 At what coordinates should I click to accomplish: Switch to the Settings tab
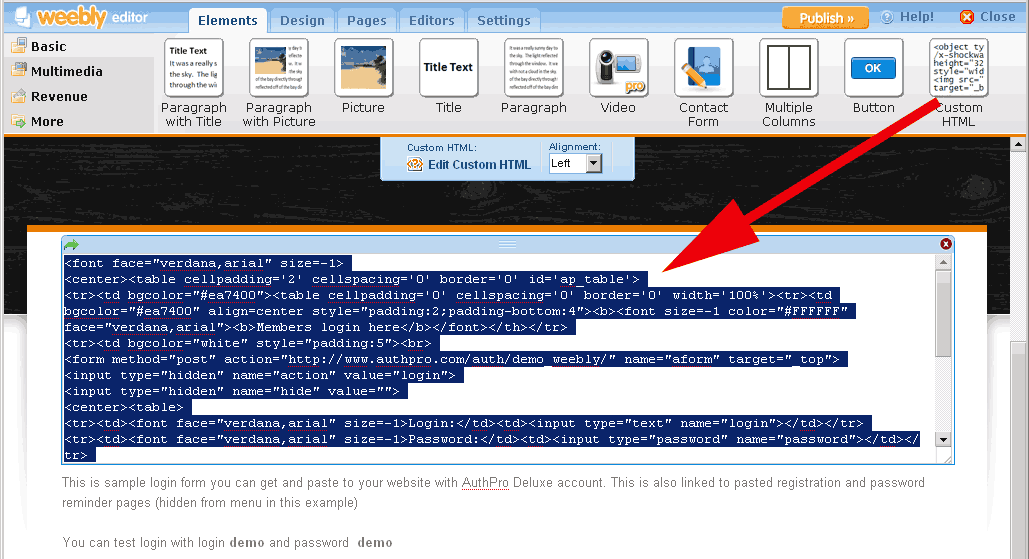(504, 20)
